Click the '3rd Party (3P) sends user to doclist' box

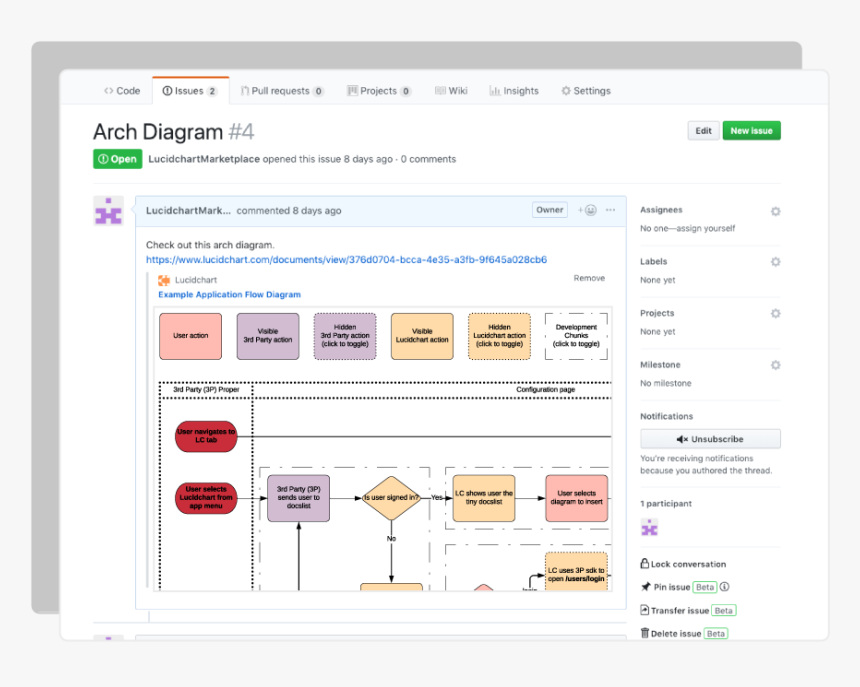[298, 498]
